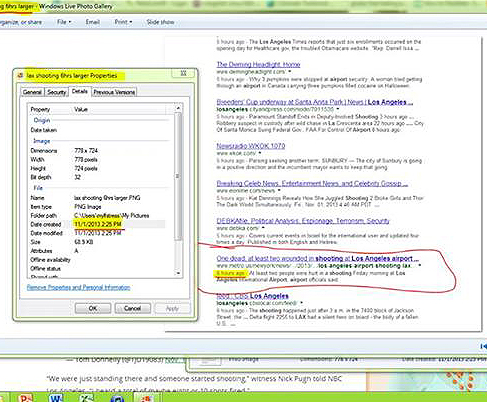
Task: Open the File menu in Photo Gallery
Action: (x=64, y=22)
